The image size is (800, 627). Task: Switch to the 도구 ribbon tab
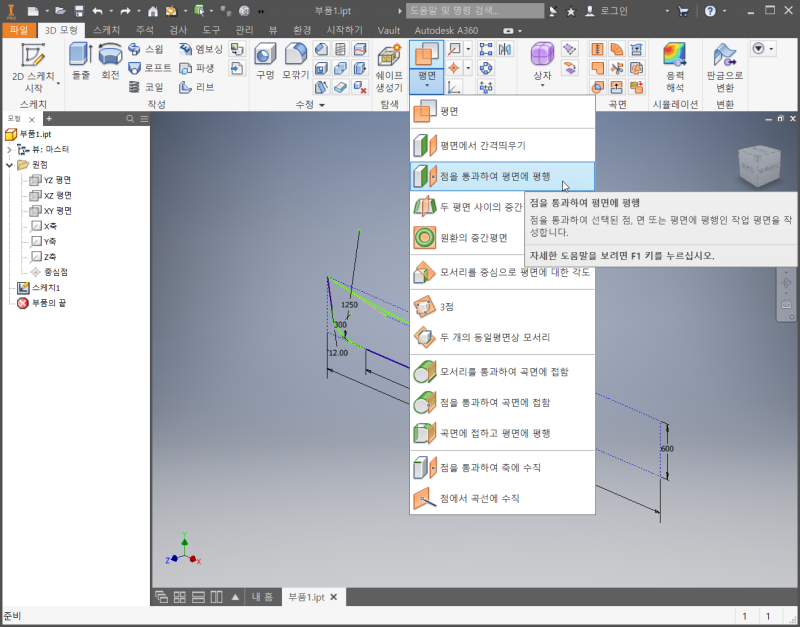click(x=211, y=30)
